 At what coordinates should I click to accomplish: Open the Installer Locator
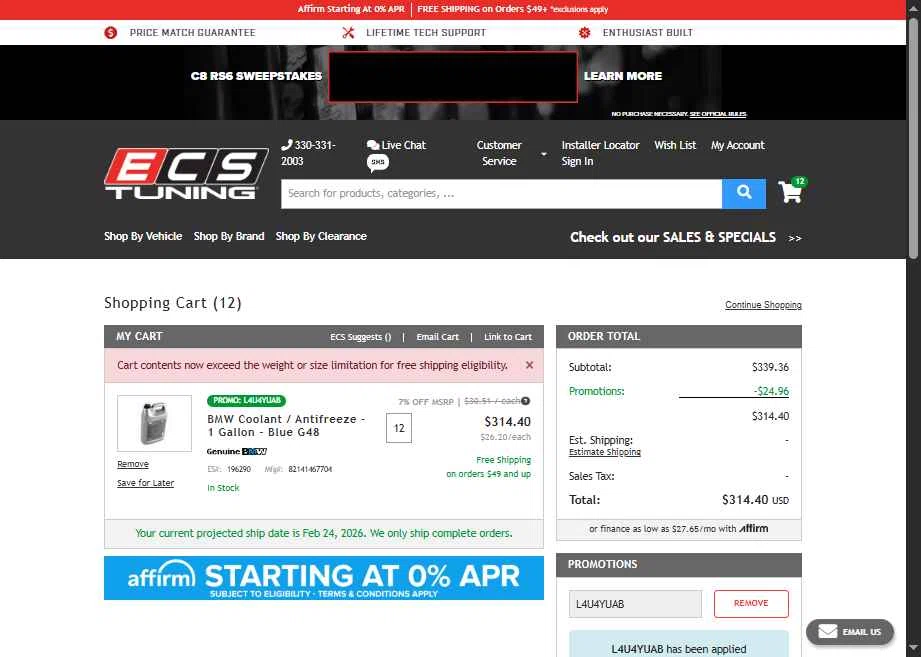pos(600,145)
